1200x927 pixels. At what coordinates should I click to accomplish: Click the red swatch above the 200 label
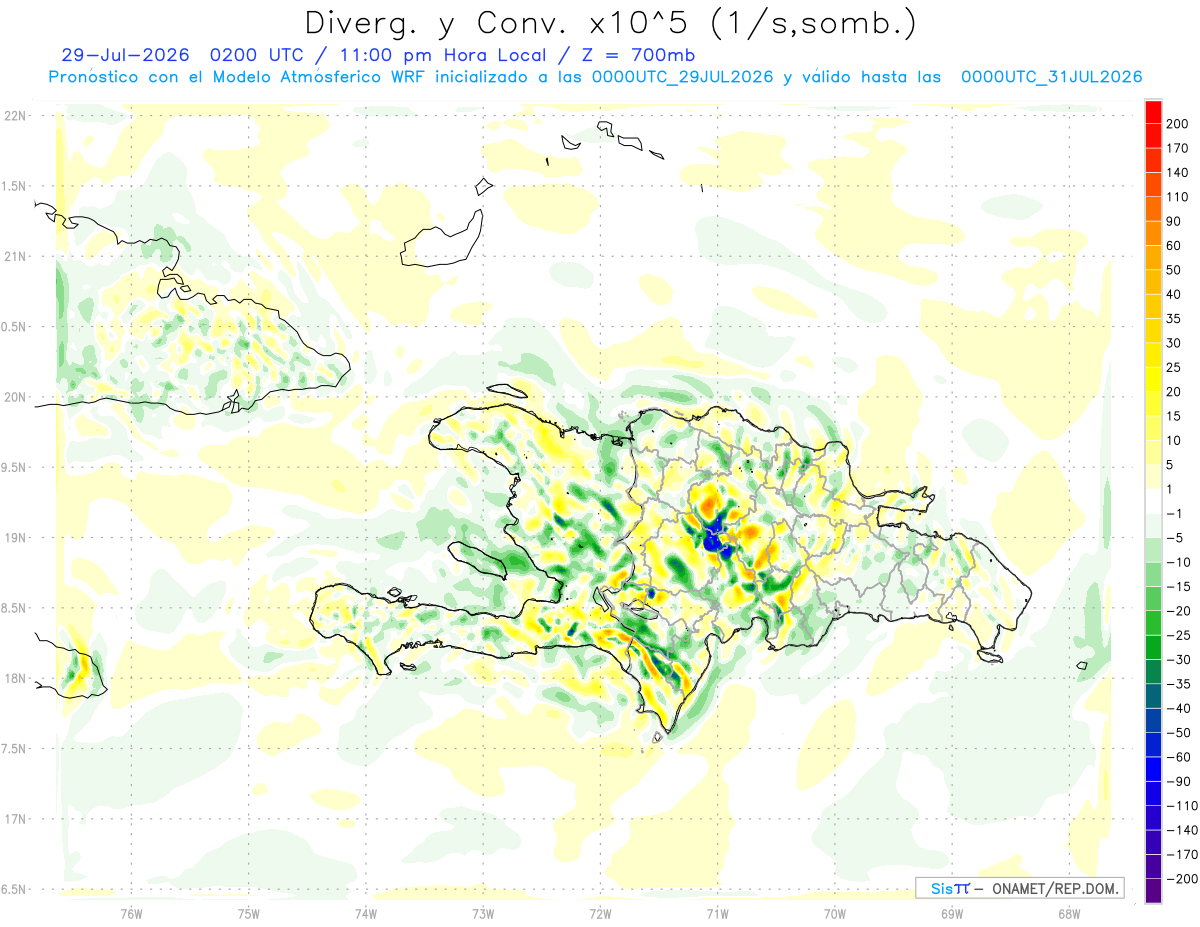point(1153,112)
